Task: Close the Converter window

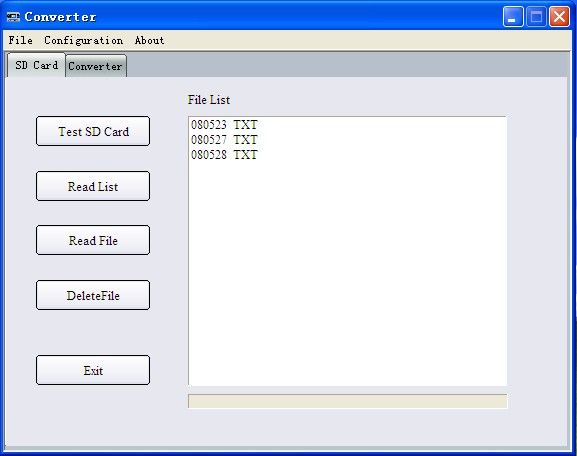Action: (x=559, y=17)
